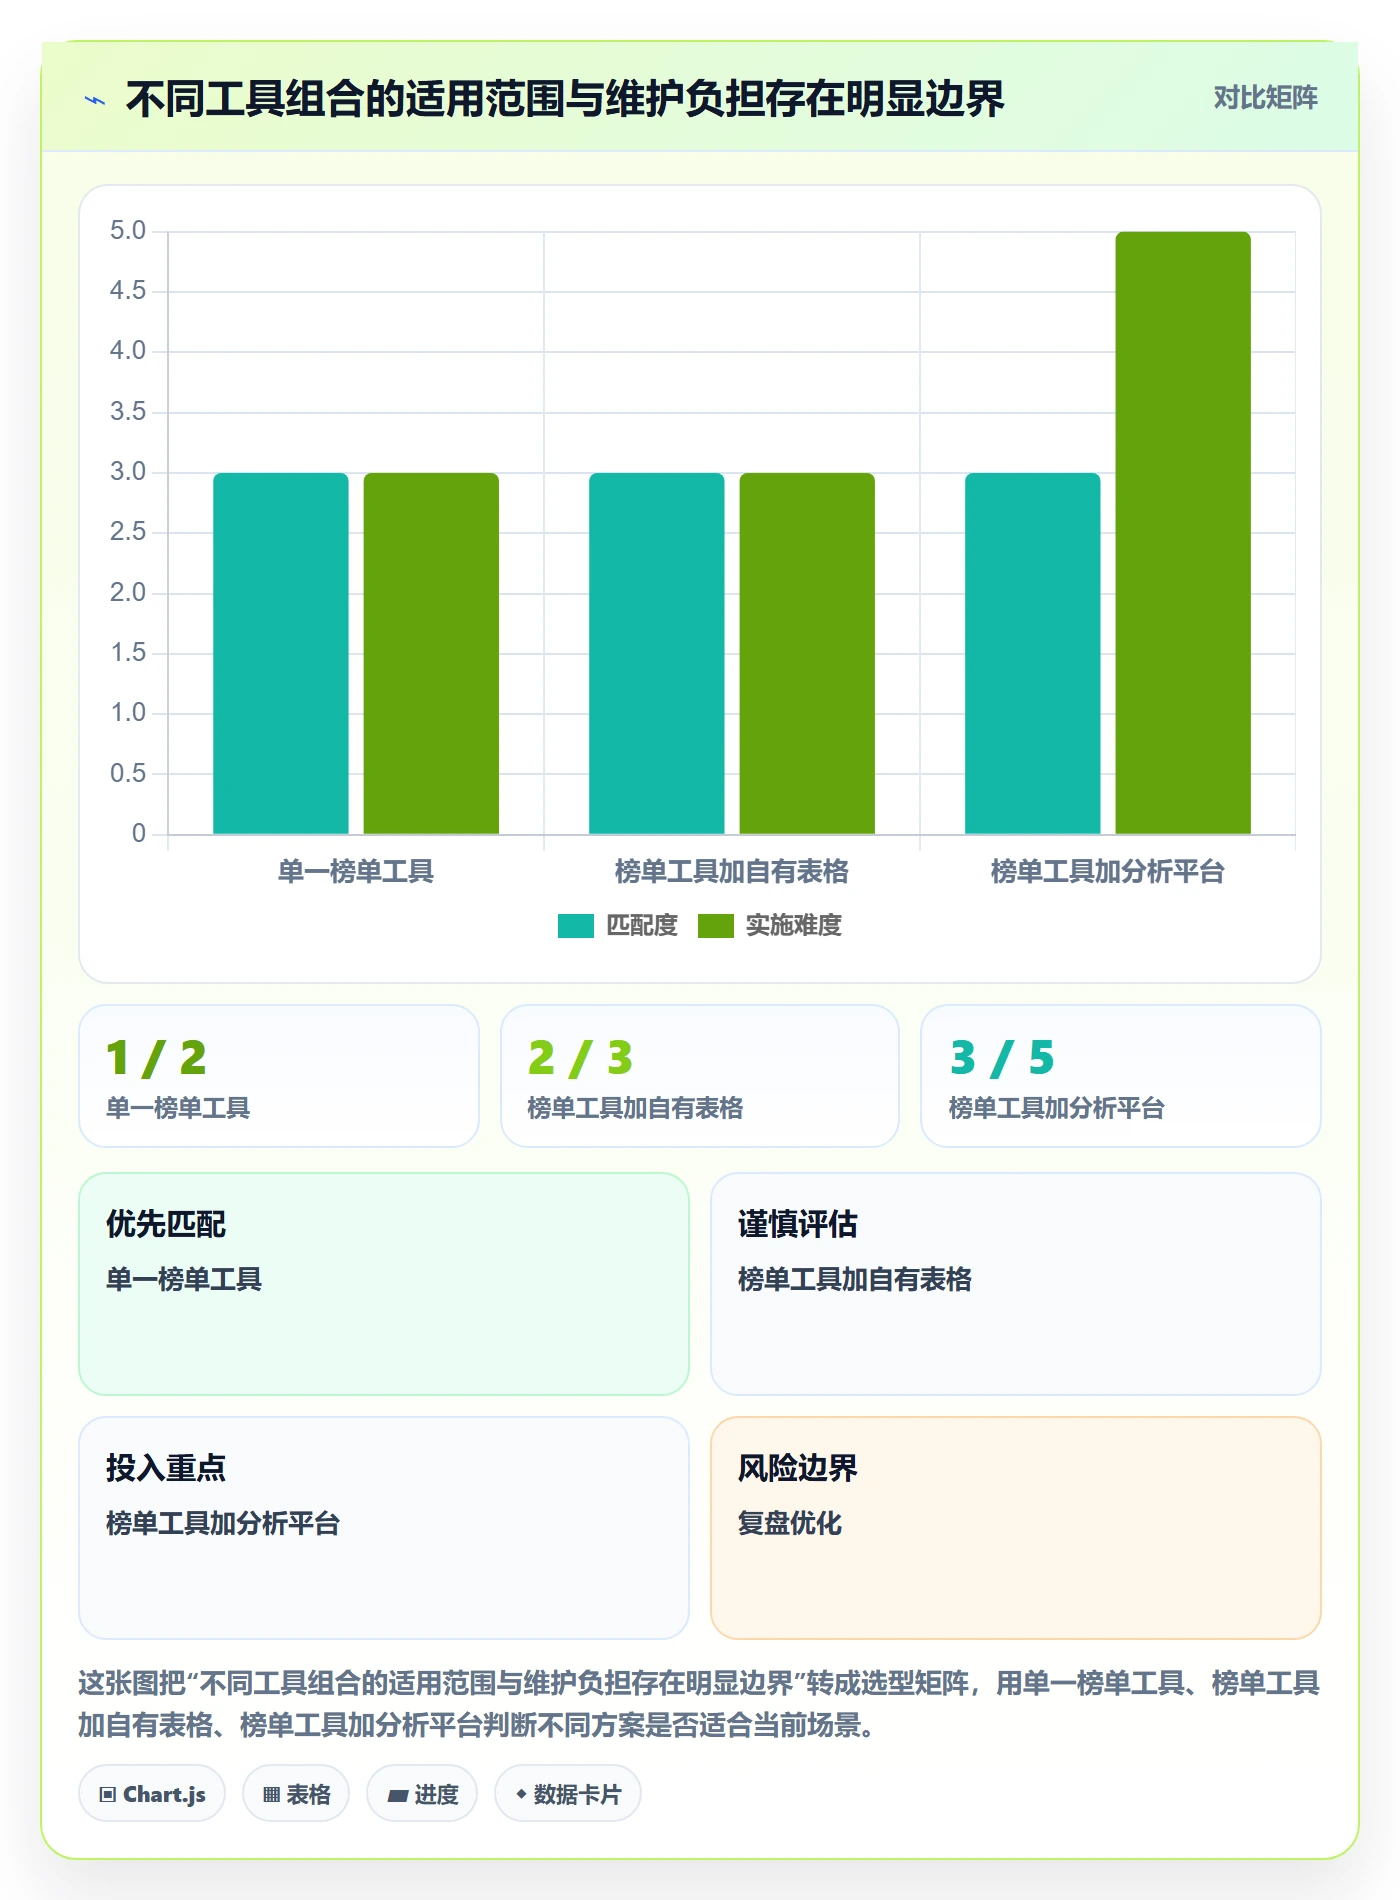Click the description paragraph below the matrix
The width and height of the screenshot is (1400, 1900).
click(700, 1704)
